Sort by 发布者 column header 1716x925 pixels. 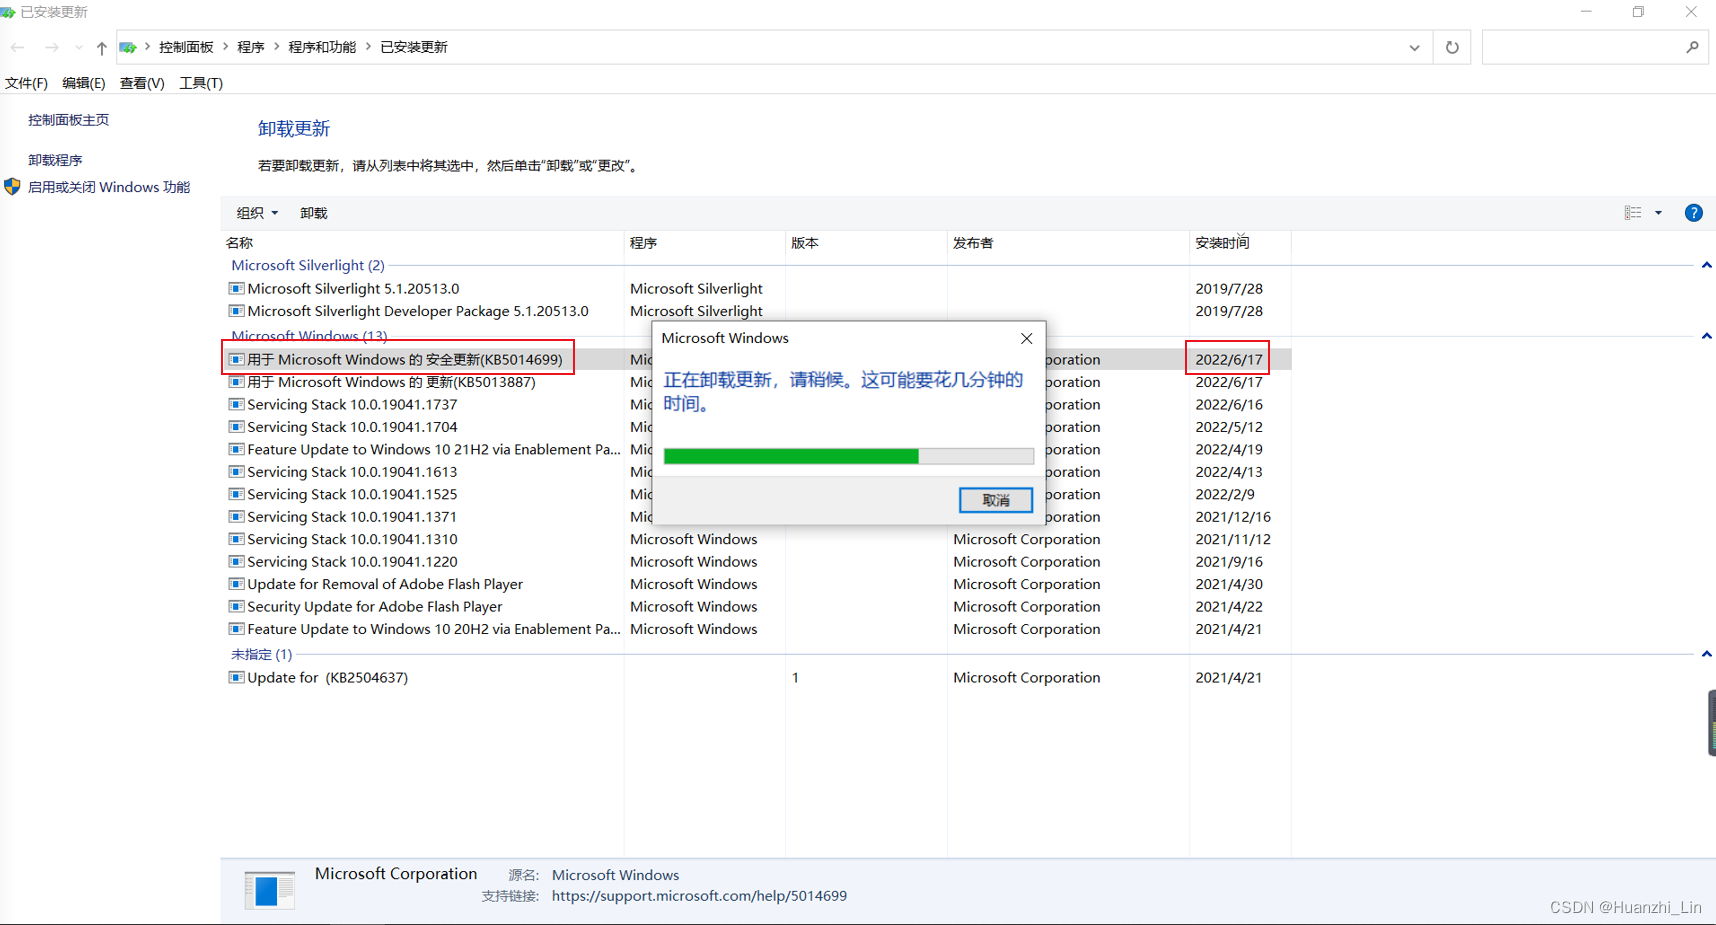(x=1068, y=243)
